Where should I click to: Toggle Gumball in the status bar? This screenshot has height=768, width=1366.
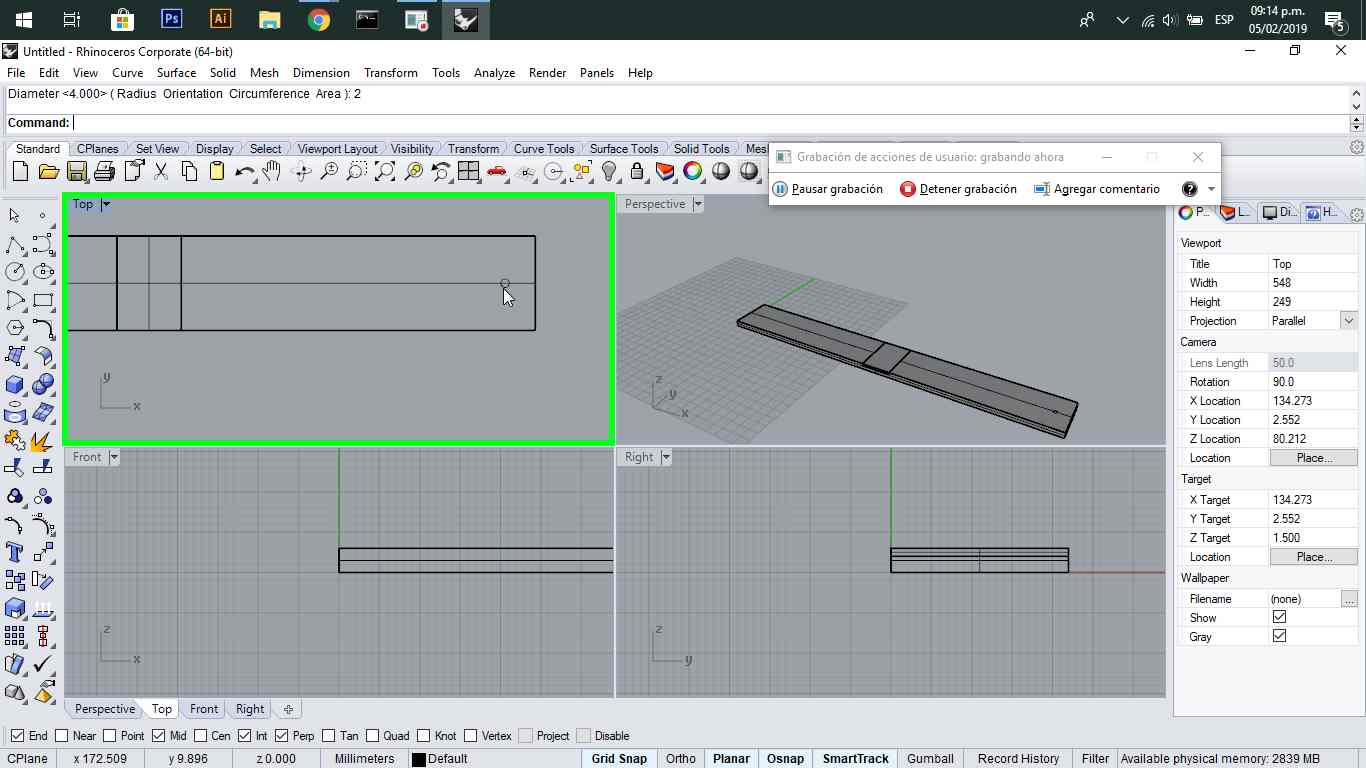click(930, 759)
